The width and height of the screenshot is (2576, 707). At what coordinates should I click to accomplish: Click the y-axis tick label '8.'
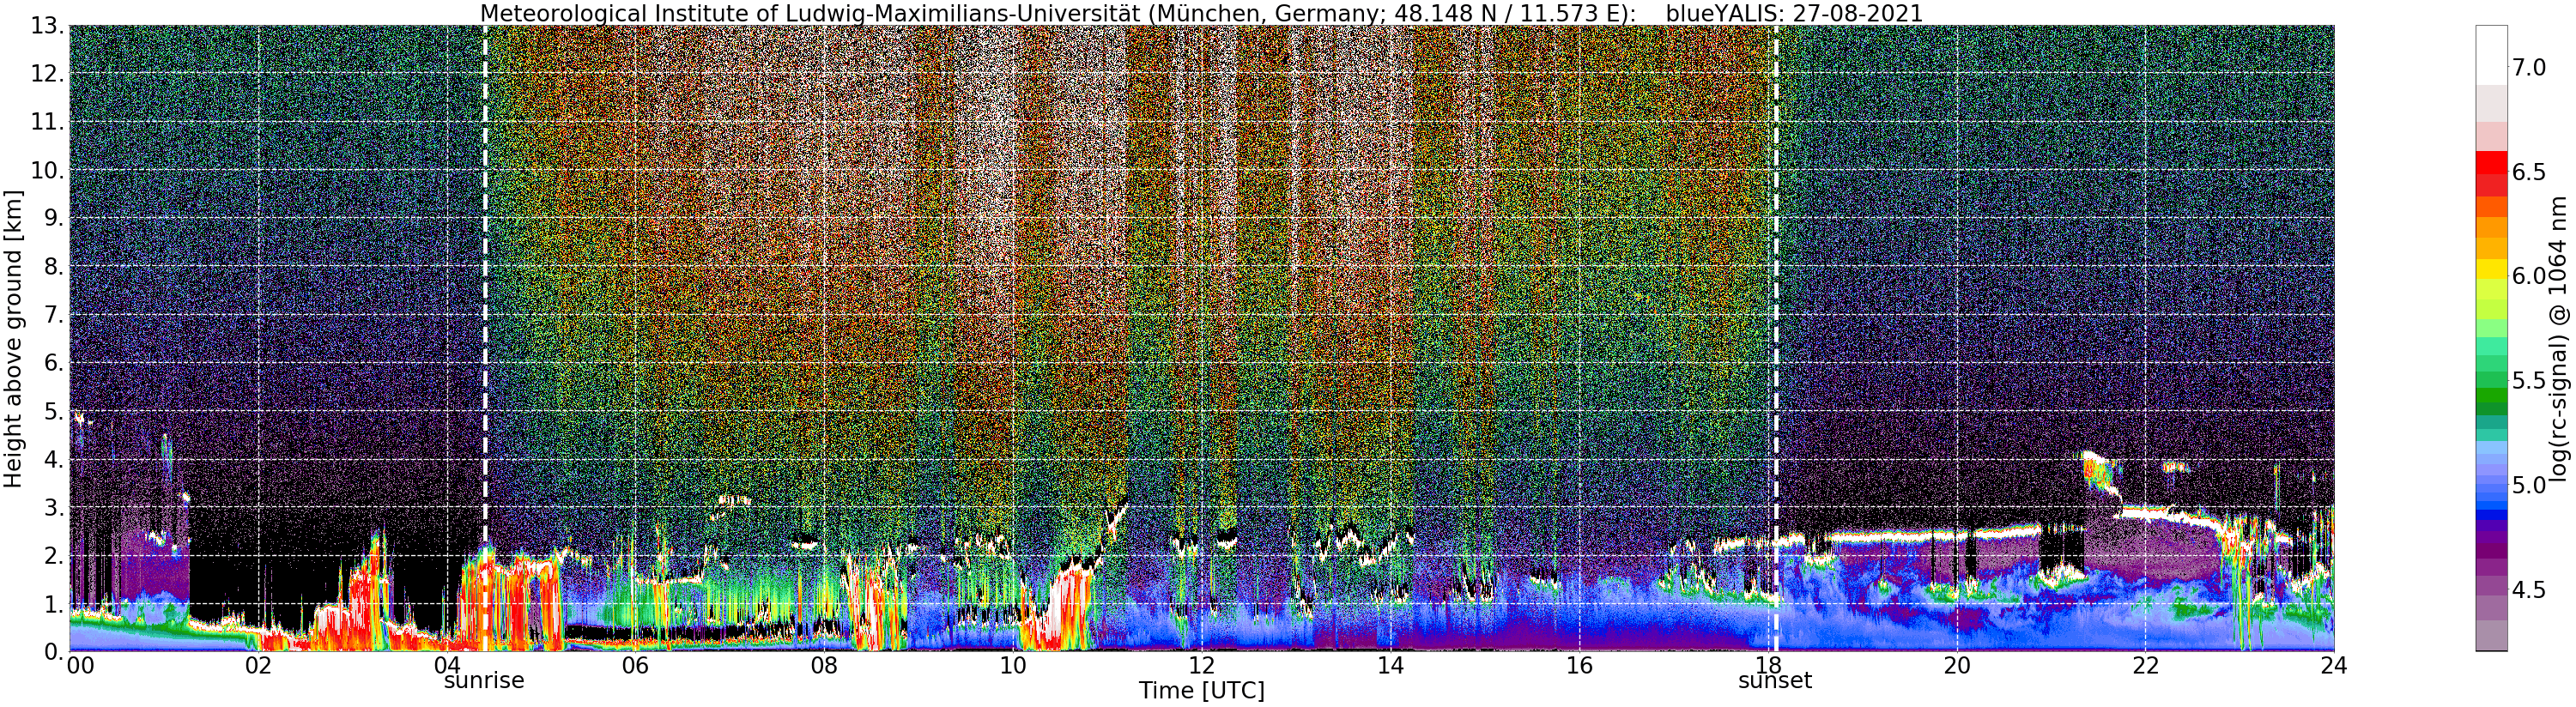(x=54, y=267)
